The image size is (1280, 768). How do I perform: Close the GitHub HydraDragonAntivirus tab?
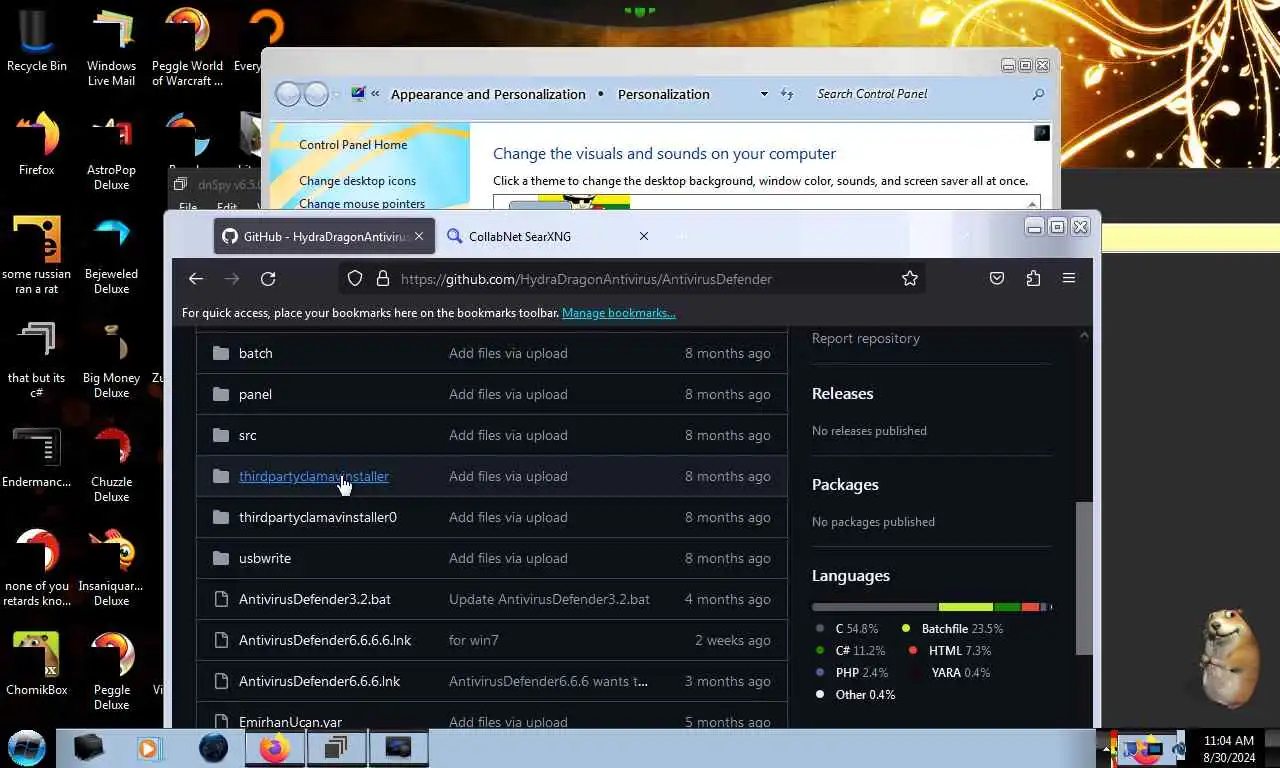point(419,236)
